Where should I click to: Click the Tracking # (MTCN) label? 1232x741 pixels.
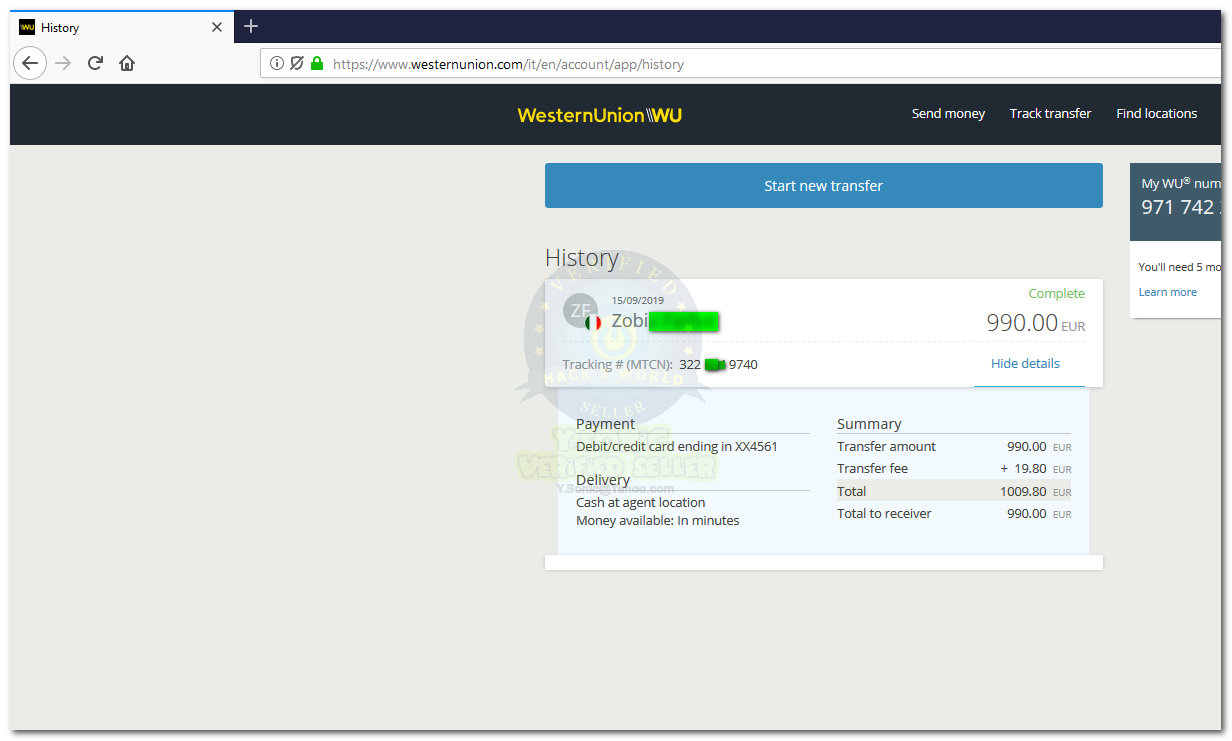tap(617, 365)
